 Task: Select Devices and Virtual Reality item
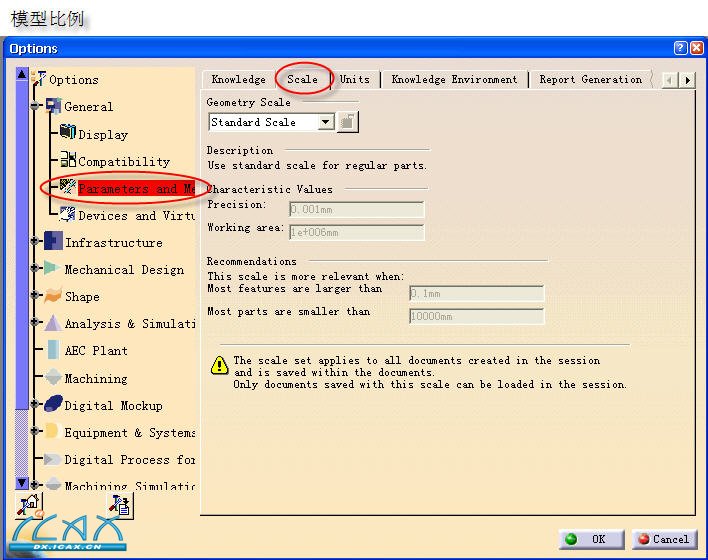[x=136, y=215]
